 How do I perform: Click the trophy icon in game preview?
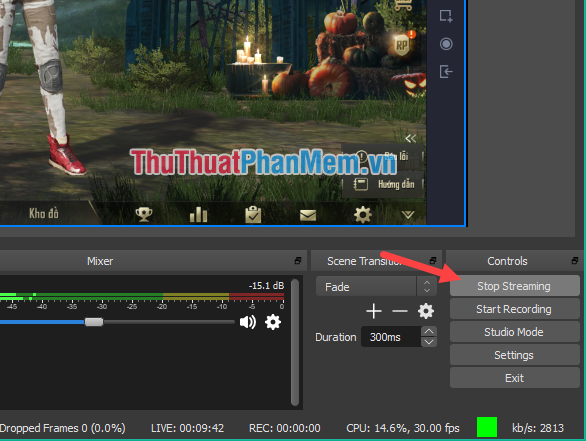(144, 215)
